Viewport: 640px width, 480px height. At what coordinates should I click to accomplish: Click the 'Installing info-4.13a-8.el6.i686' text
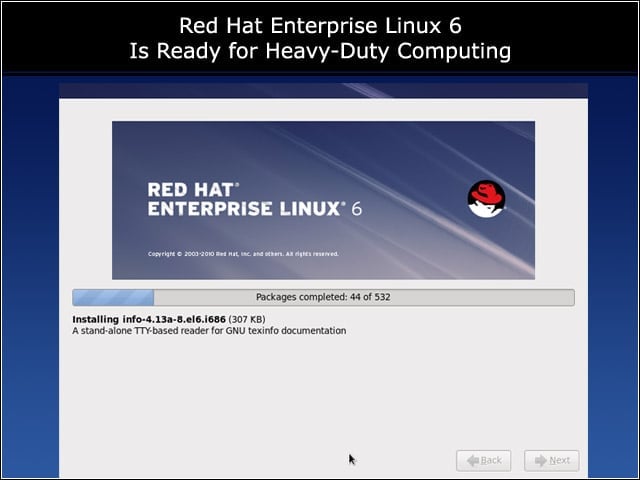tap(149, 319)
